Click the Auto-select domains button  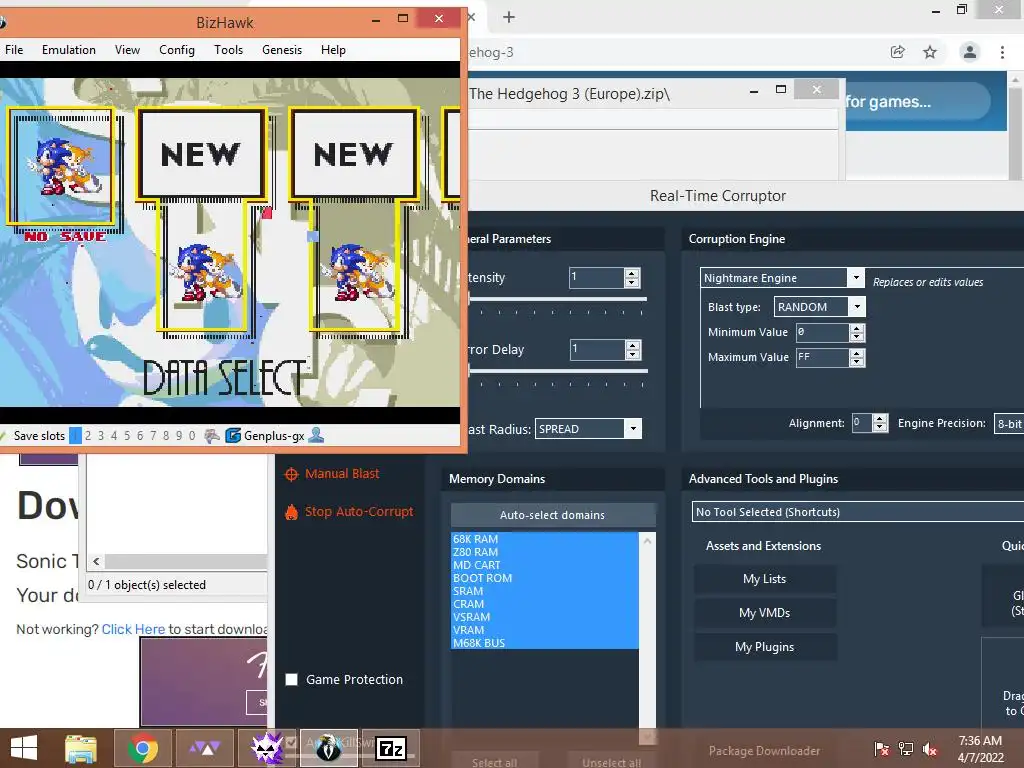pos(552,515)
